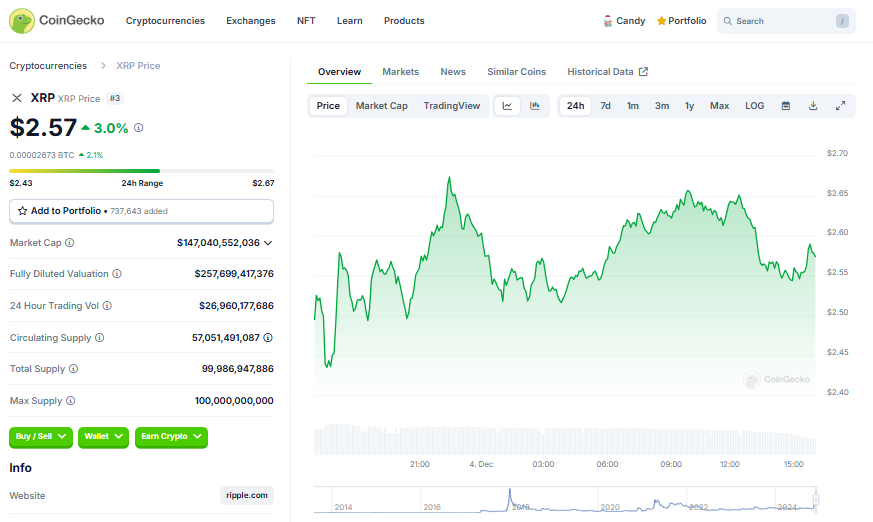This screenshot has width=873, height=522.
Task: Open the Candy link text
Action: [631, 21]
